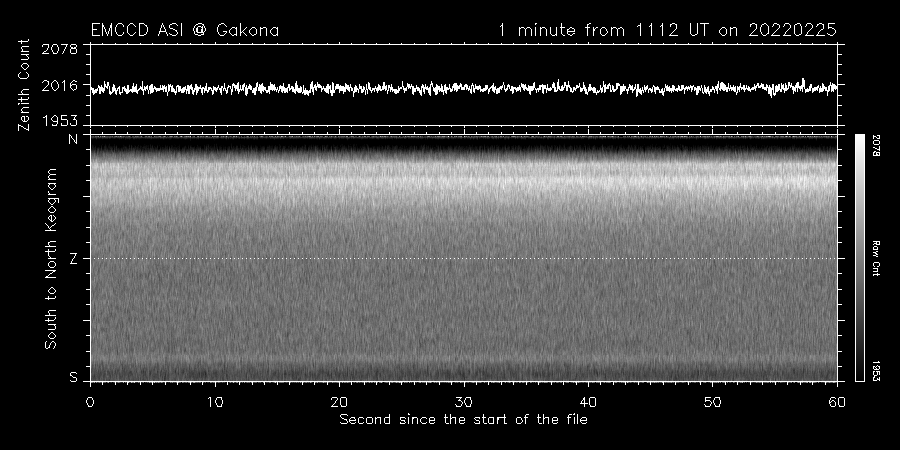The width and height of the screenshot is (900, 450).
Task: Click the '1 minute from 1112 UT on 20220225' header
Action: click(x=668, y=30)
